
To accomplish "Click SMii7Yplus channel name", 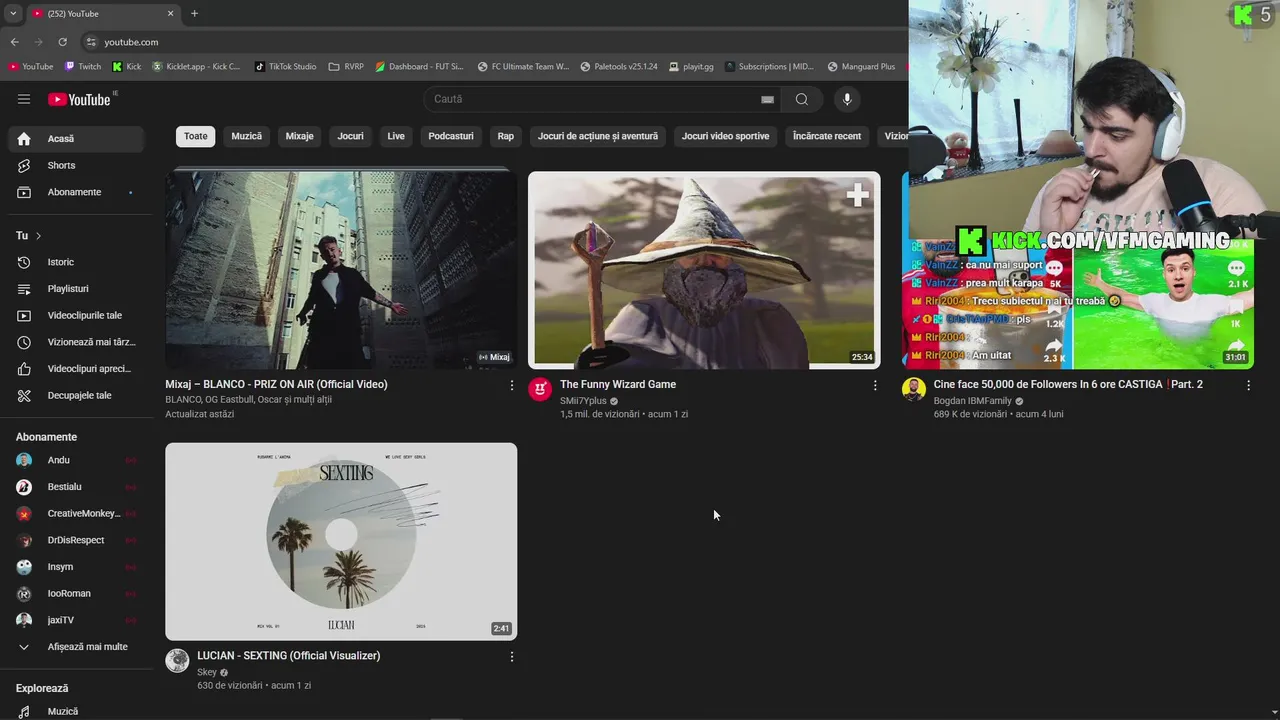I will 583,401.
